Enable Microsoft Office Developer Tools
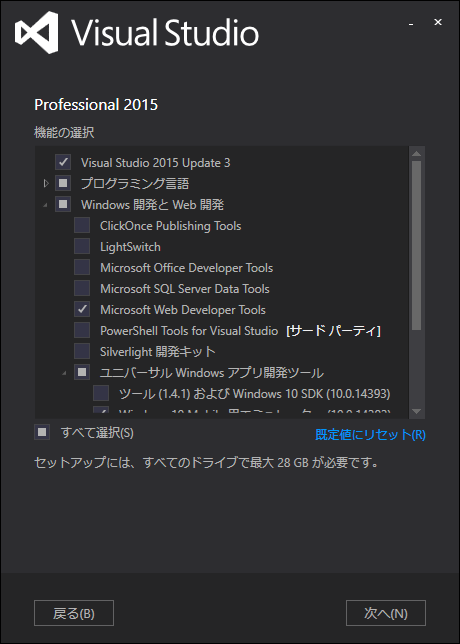 point(82,267)
